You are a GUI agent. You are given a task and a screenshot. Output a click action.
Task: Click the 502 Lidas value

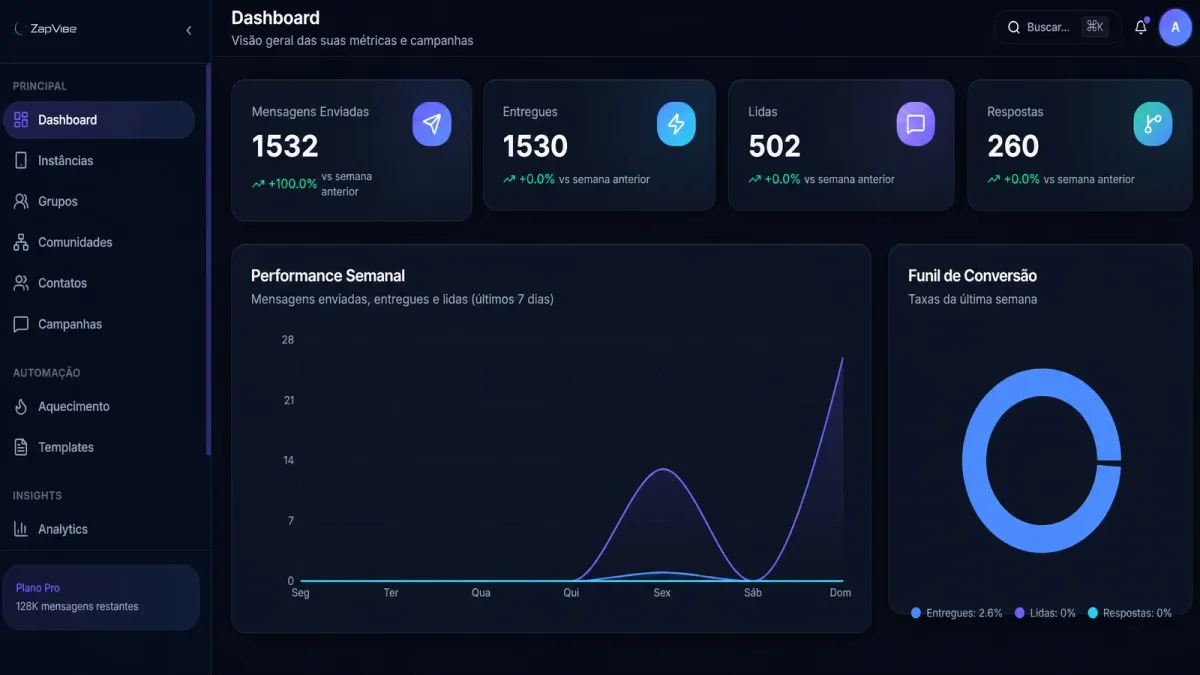point(774,147)
